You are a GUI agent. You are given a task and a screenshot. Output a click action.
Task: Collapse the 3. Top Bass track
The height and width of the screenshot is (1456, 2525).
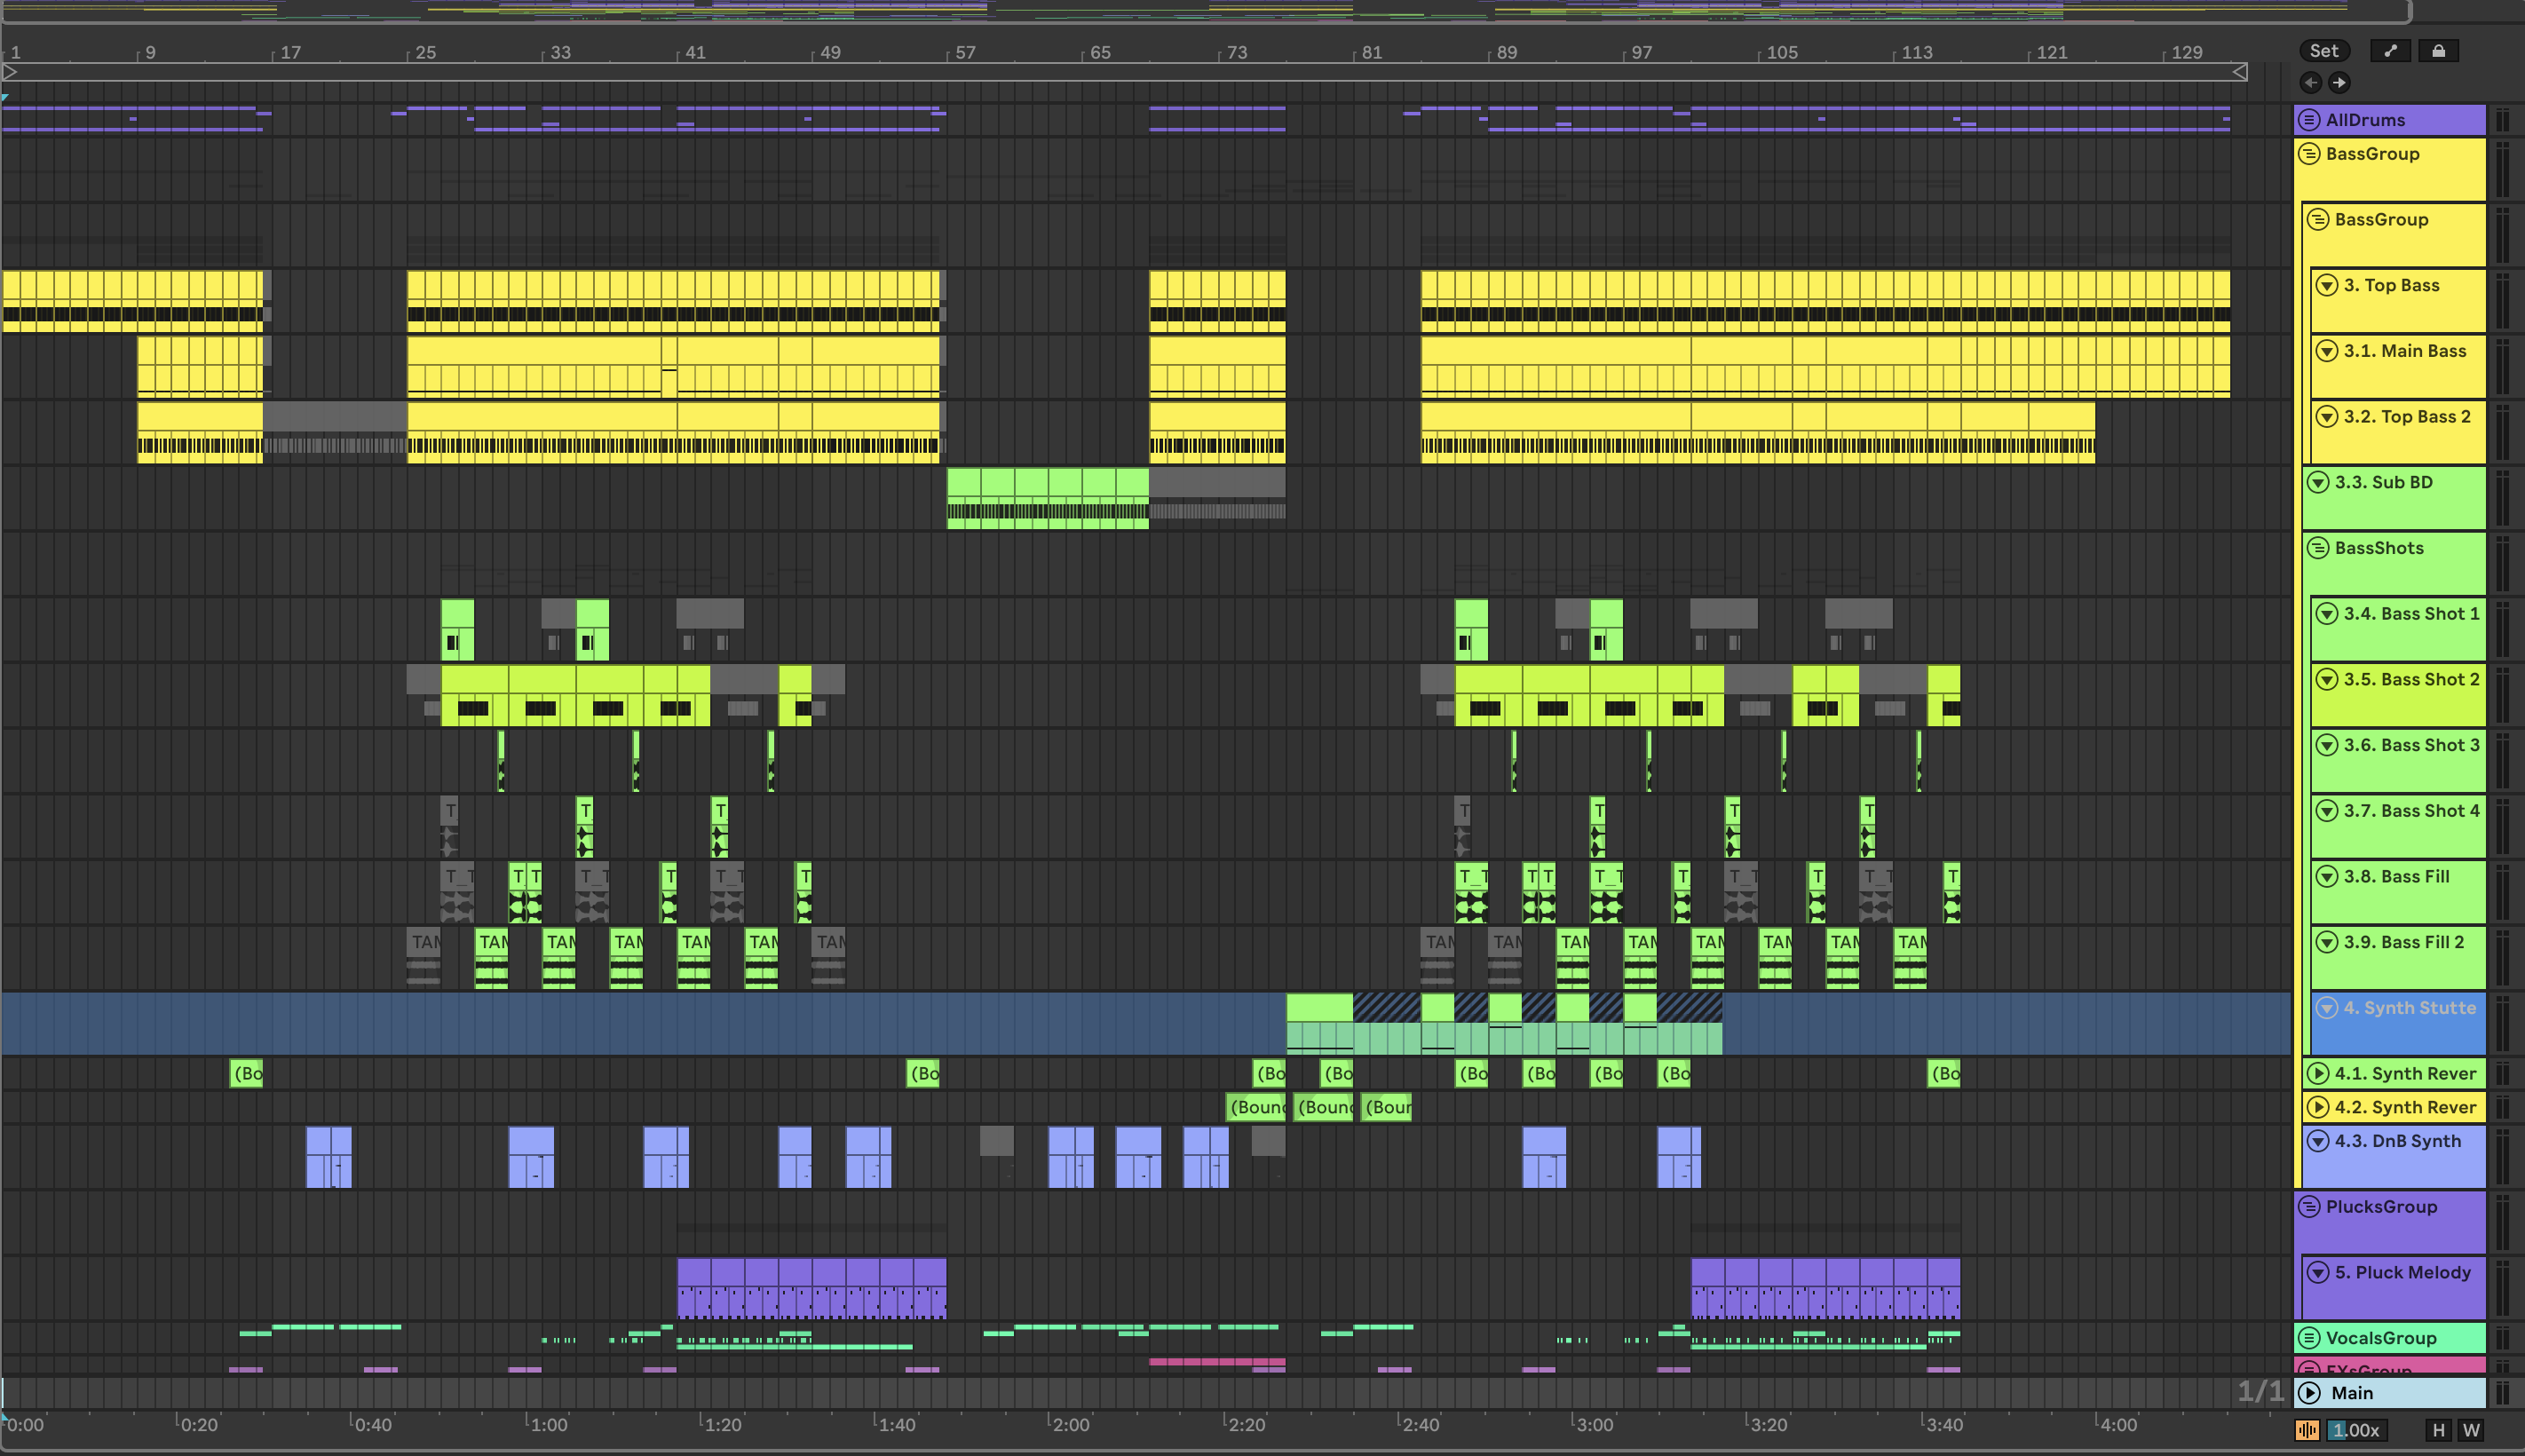coord(2327,286)
